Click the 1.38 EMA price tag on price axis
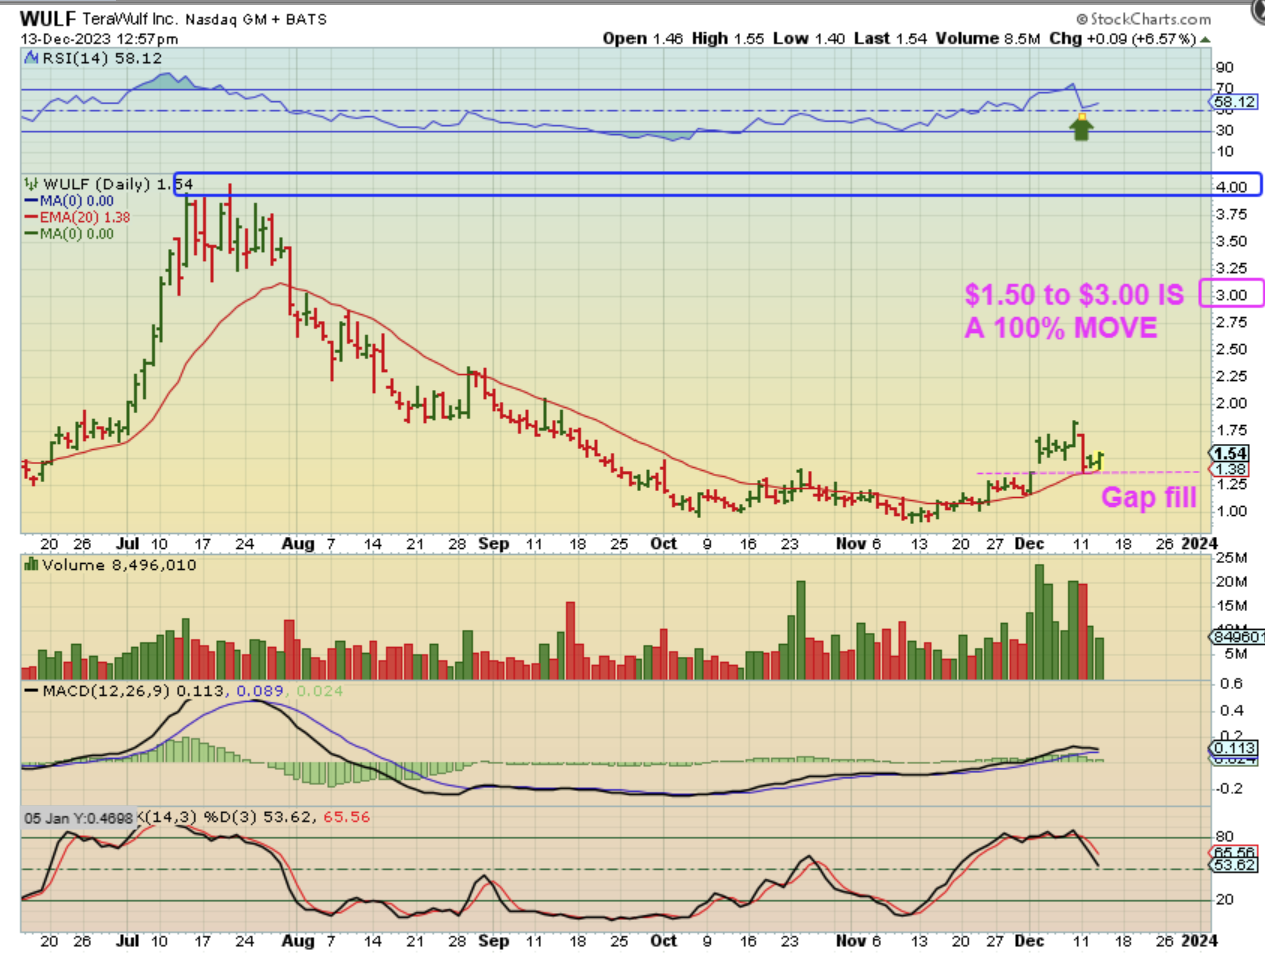 (1230, 469)
